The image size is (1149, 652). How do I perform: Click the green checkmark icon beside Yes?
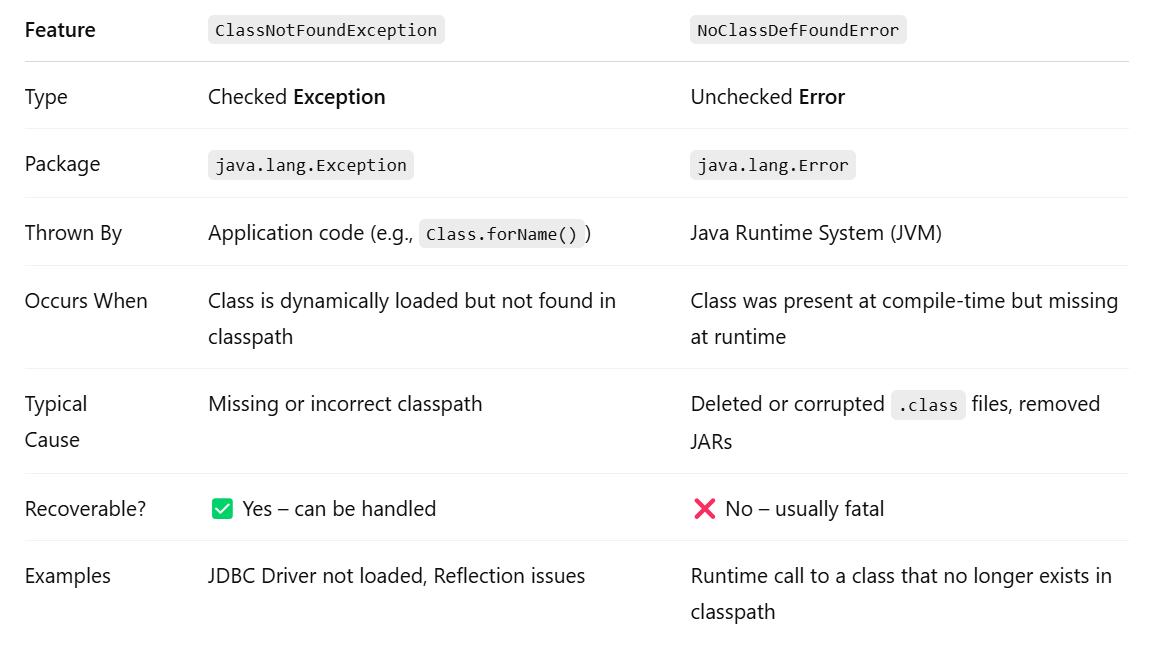pos(222,509)
